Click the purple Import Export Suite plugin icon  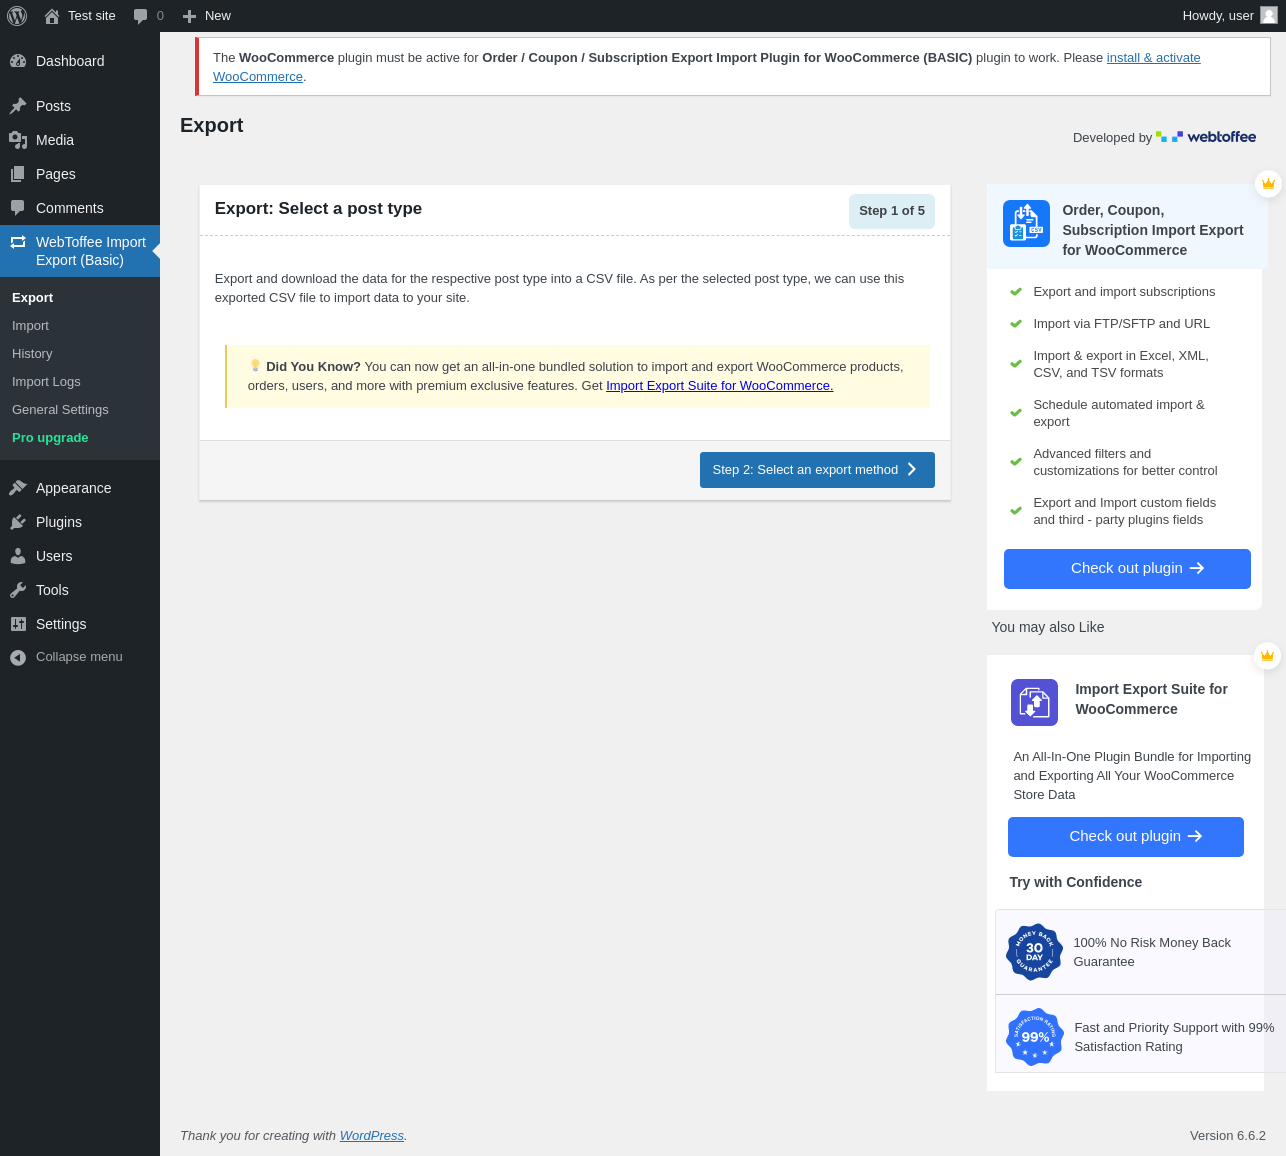[1034, 702]
